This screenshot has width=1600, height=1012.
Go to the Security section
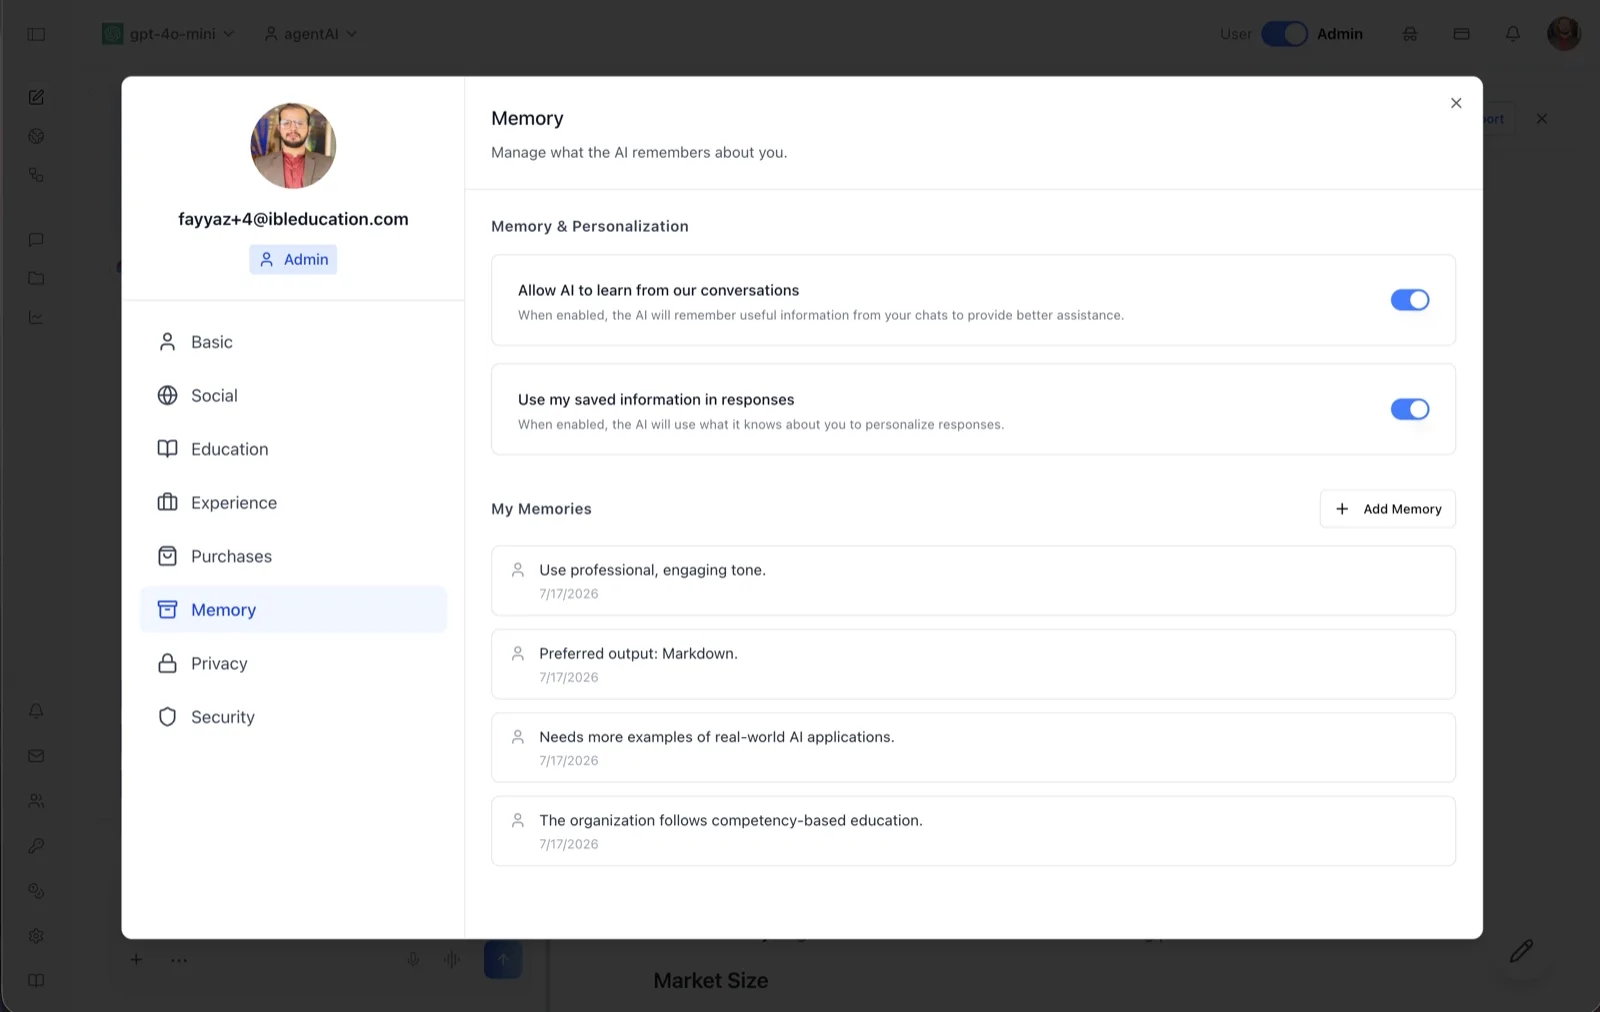[x=293, y=717]
